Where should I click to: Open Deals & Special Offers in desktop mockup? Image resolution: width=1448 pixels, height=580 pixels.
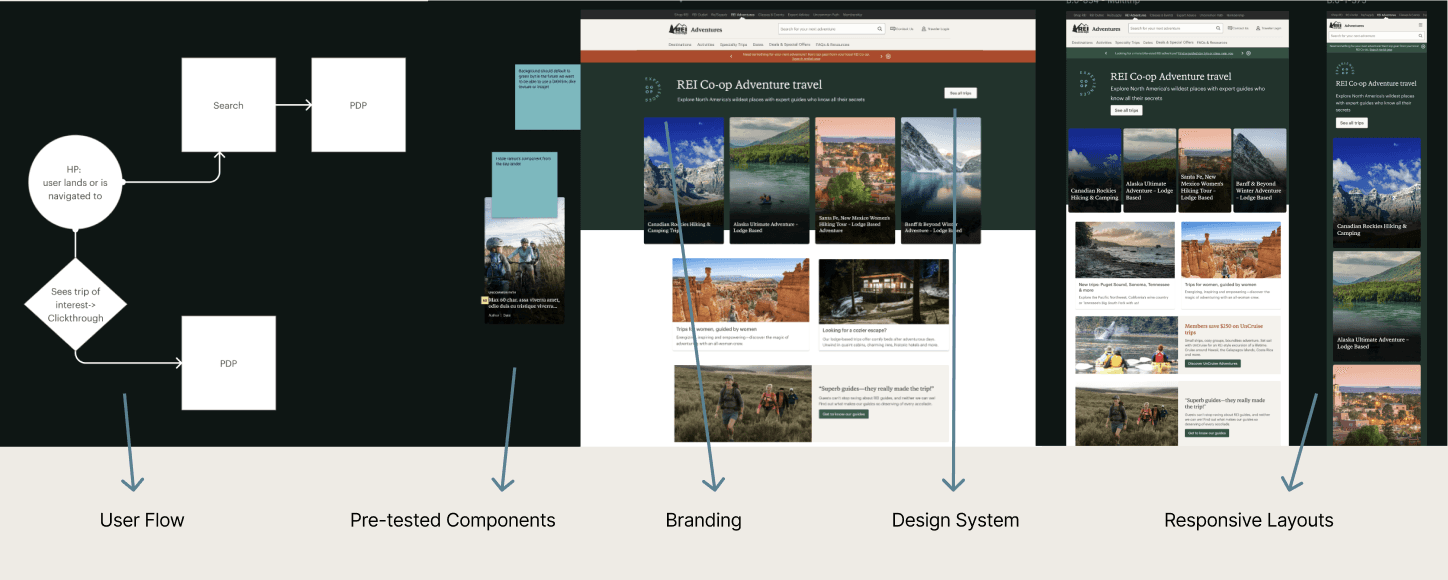tap(790, 44)
